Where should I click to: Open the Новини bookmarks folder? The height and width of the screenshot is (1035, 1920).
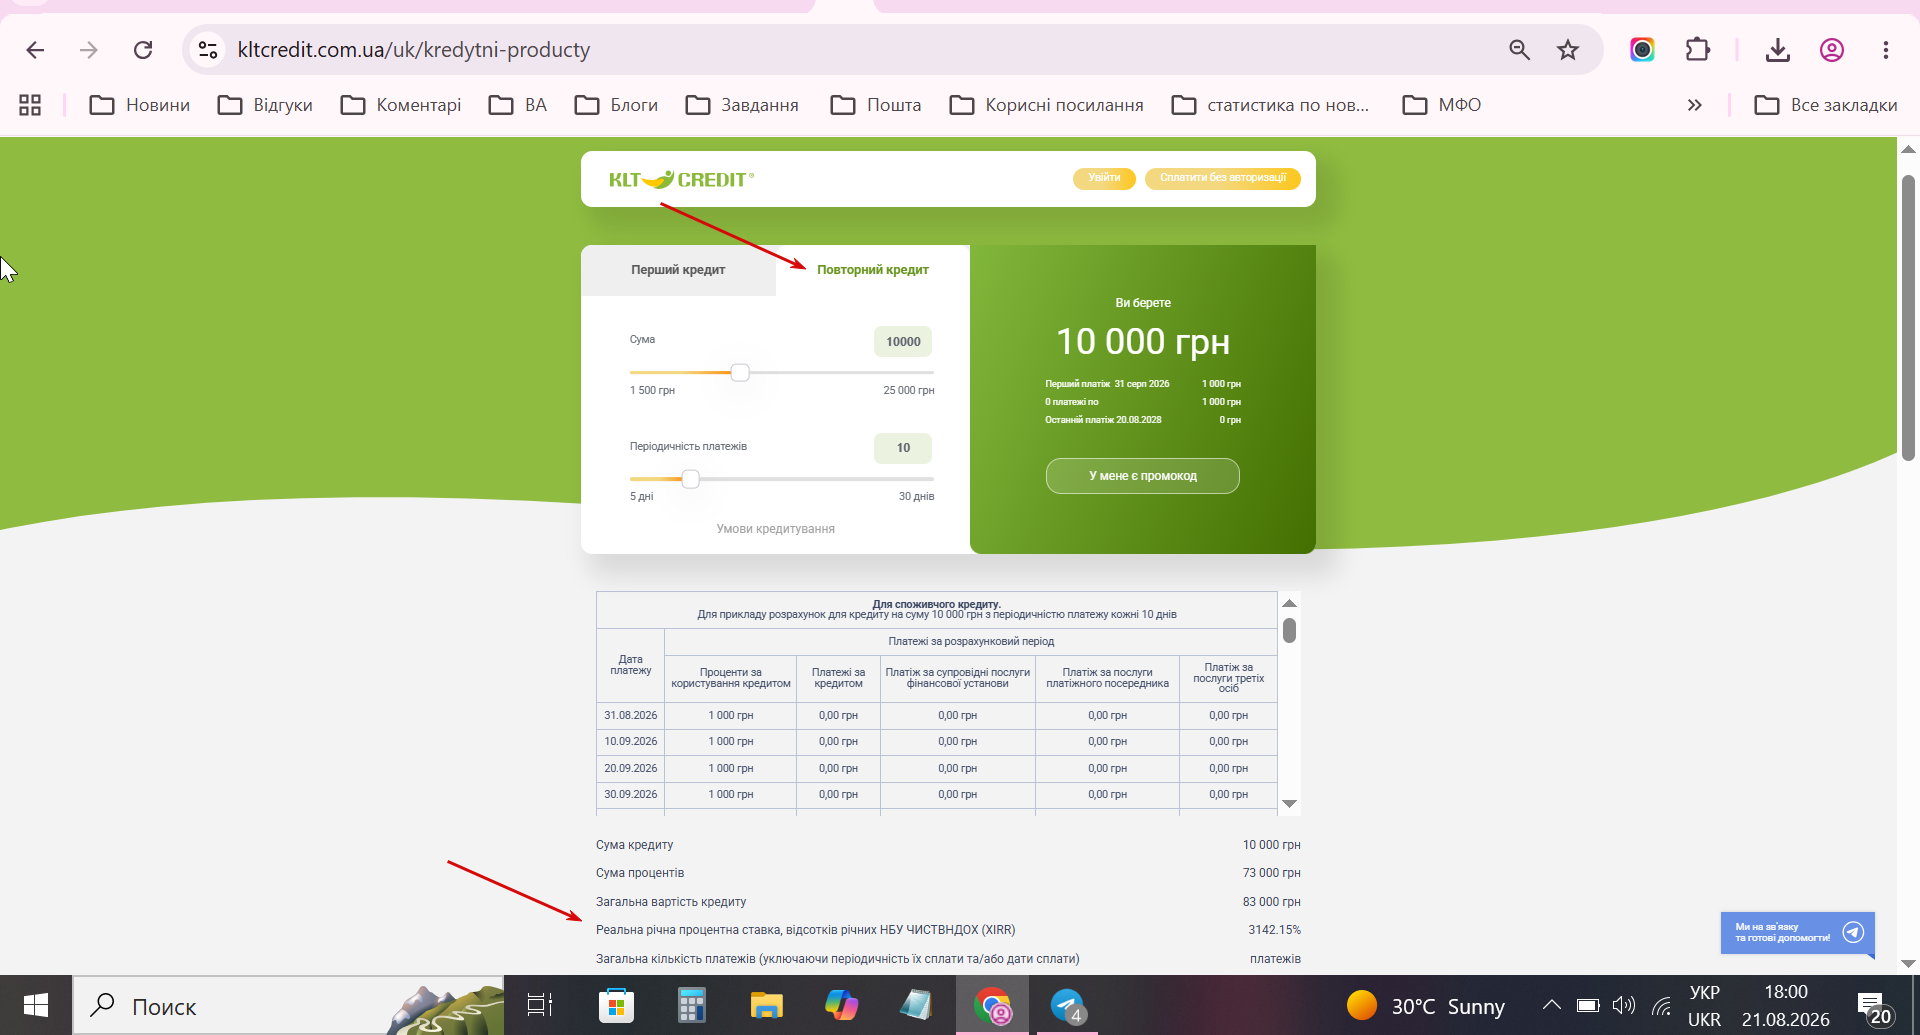[x=140, y=105]
